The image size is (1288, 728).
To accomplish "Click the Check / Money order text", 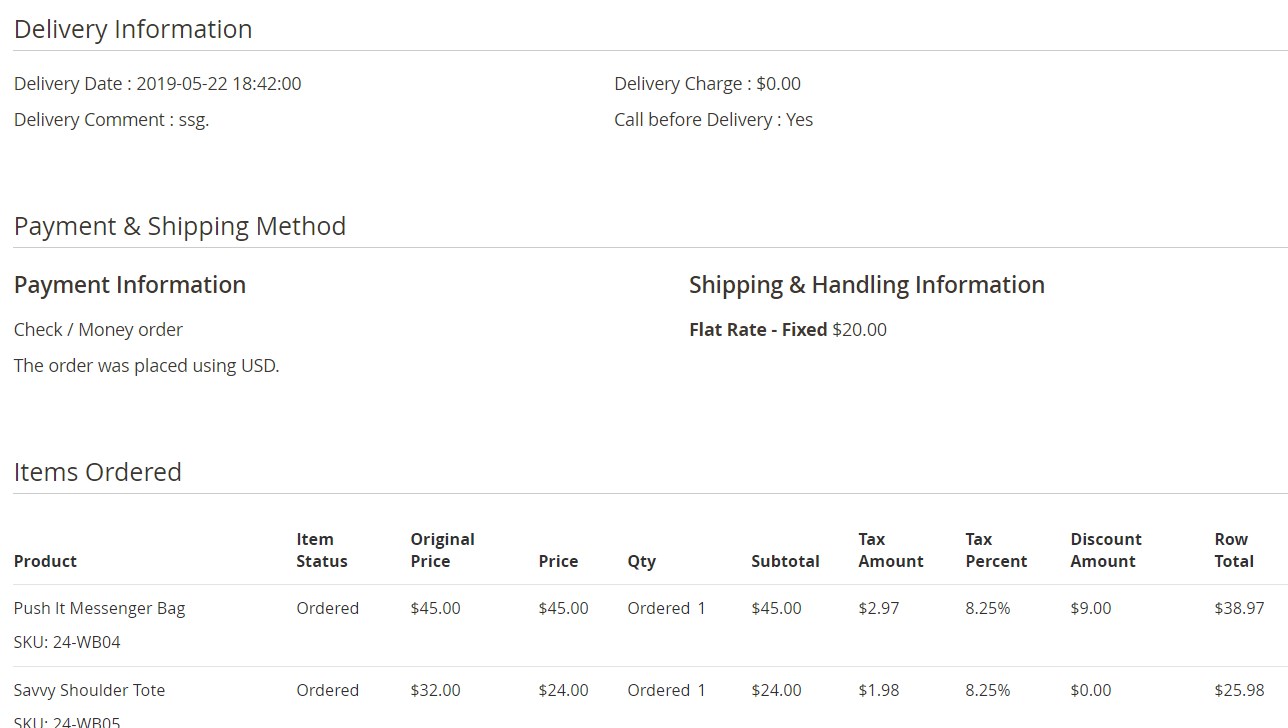I will point(98,330).
